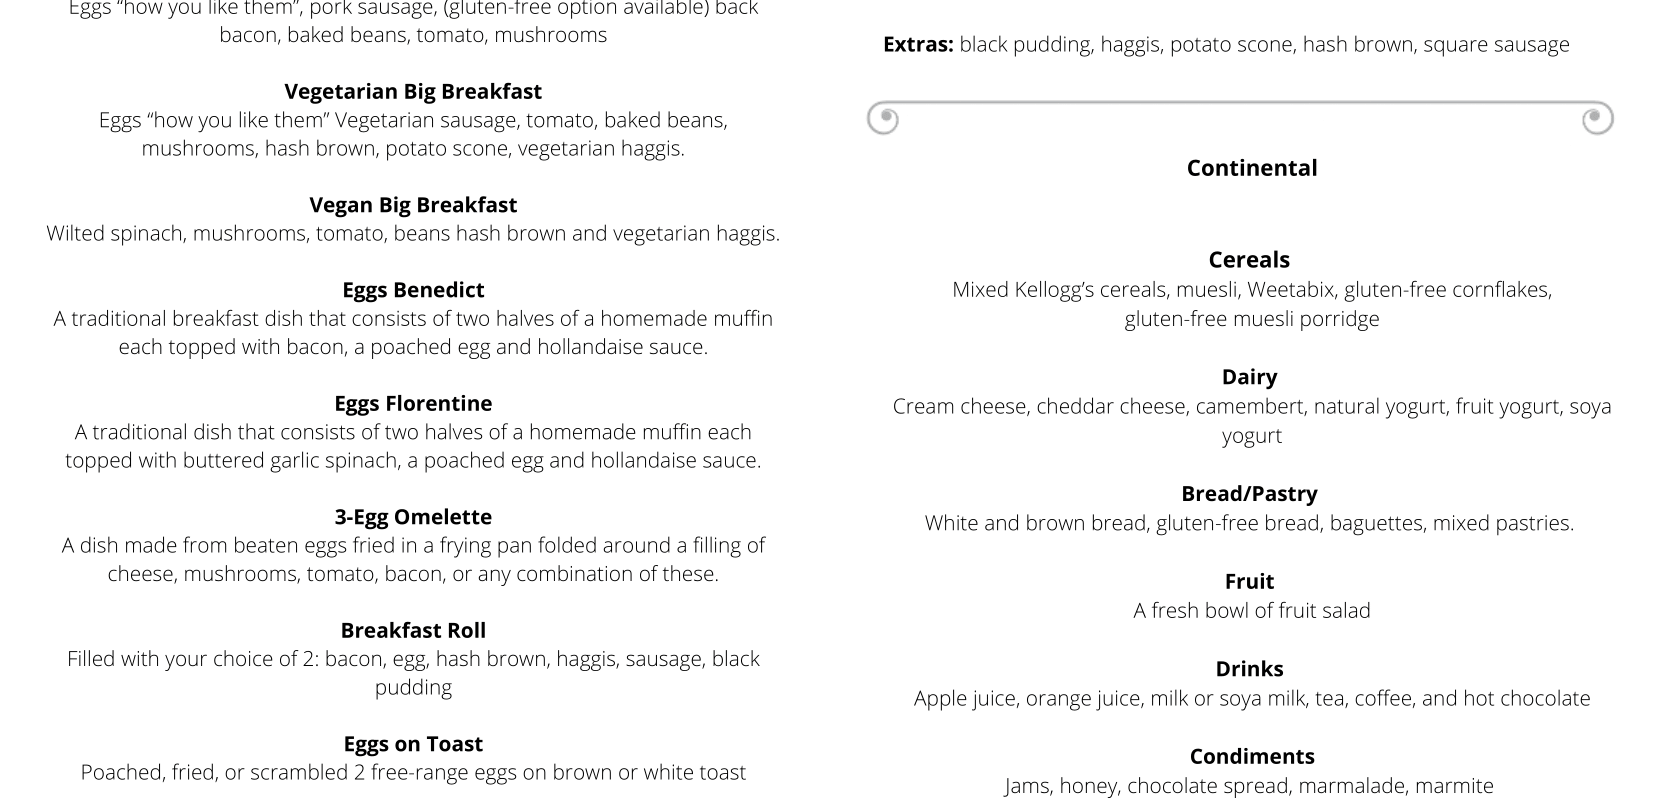Click the left swirl ornament of divider
The height and width of the screenshot is (800, 1655).
(883, 118)
